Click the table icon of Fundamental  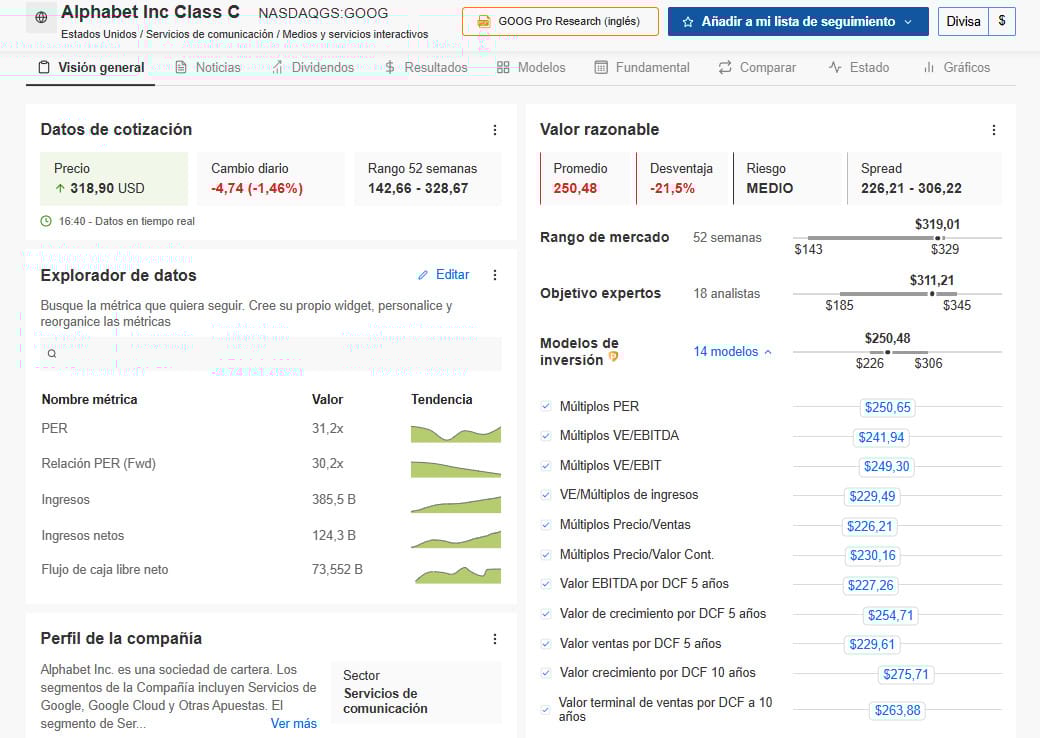(x=601, y=68)
